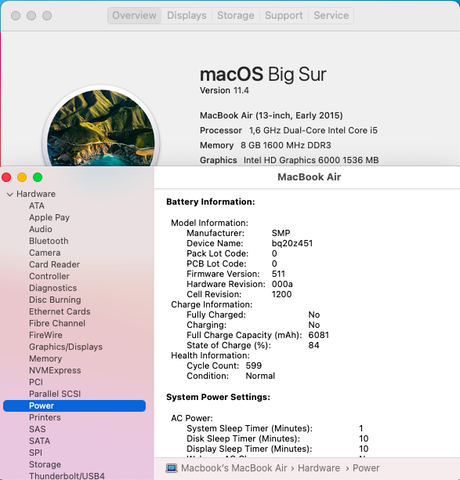The width and height of the screenshot is (460, 480).
Task: Select Ethernet Cards in the sidebar
Action: (60, 312)
